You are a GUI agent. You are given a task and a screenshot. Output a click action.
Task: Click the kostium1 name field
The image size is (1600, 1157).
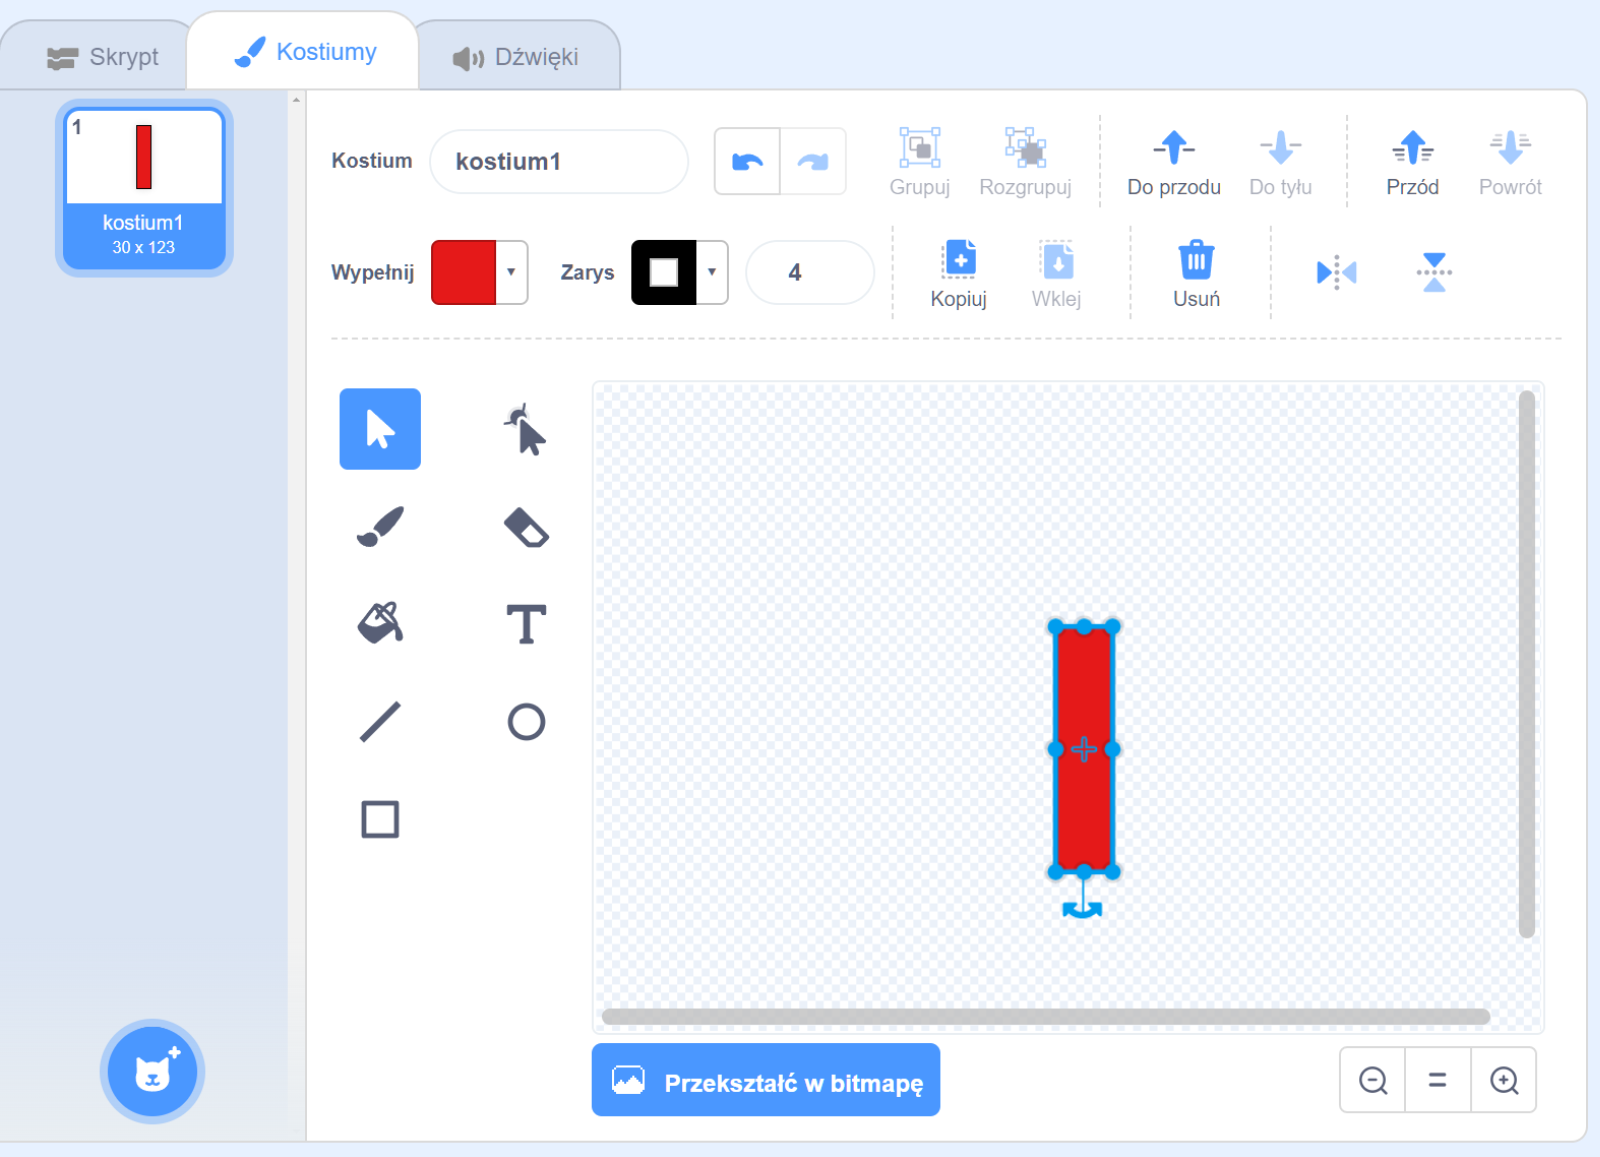coord(559,161)
